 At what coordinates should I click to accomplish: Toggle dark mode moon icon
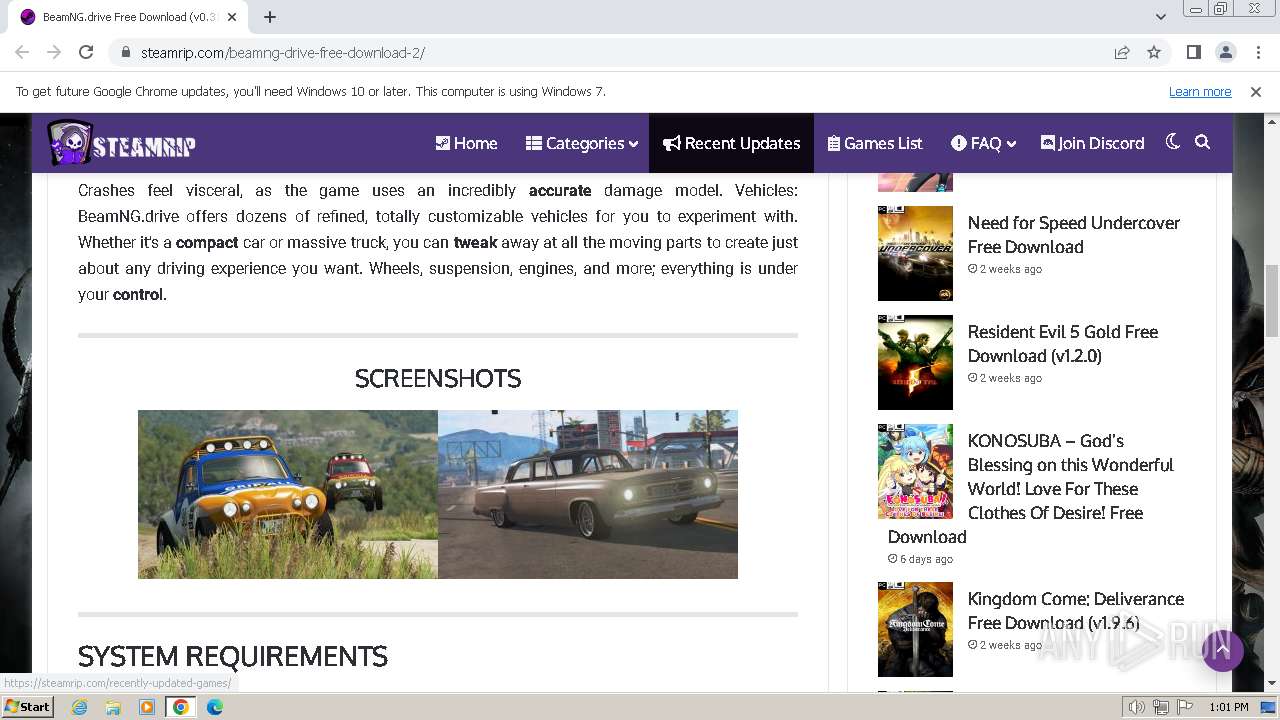tap(1173, 142)
